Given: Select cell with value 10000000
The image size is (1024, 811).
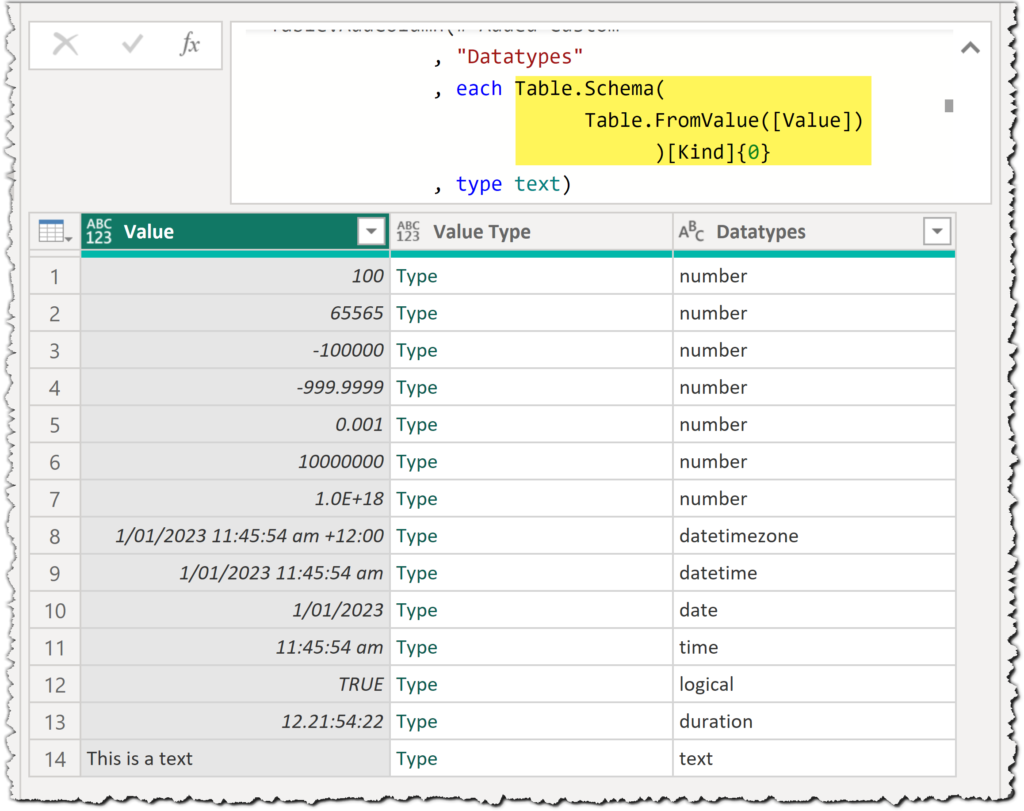Looking at the screenshot, I should point(235,462).
